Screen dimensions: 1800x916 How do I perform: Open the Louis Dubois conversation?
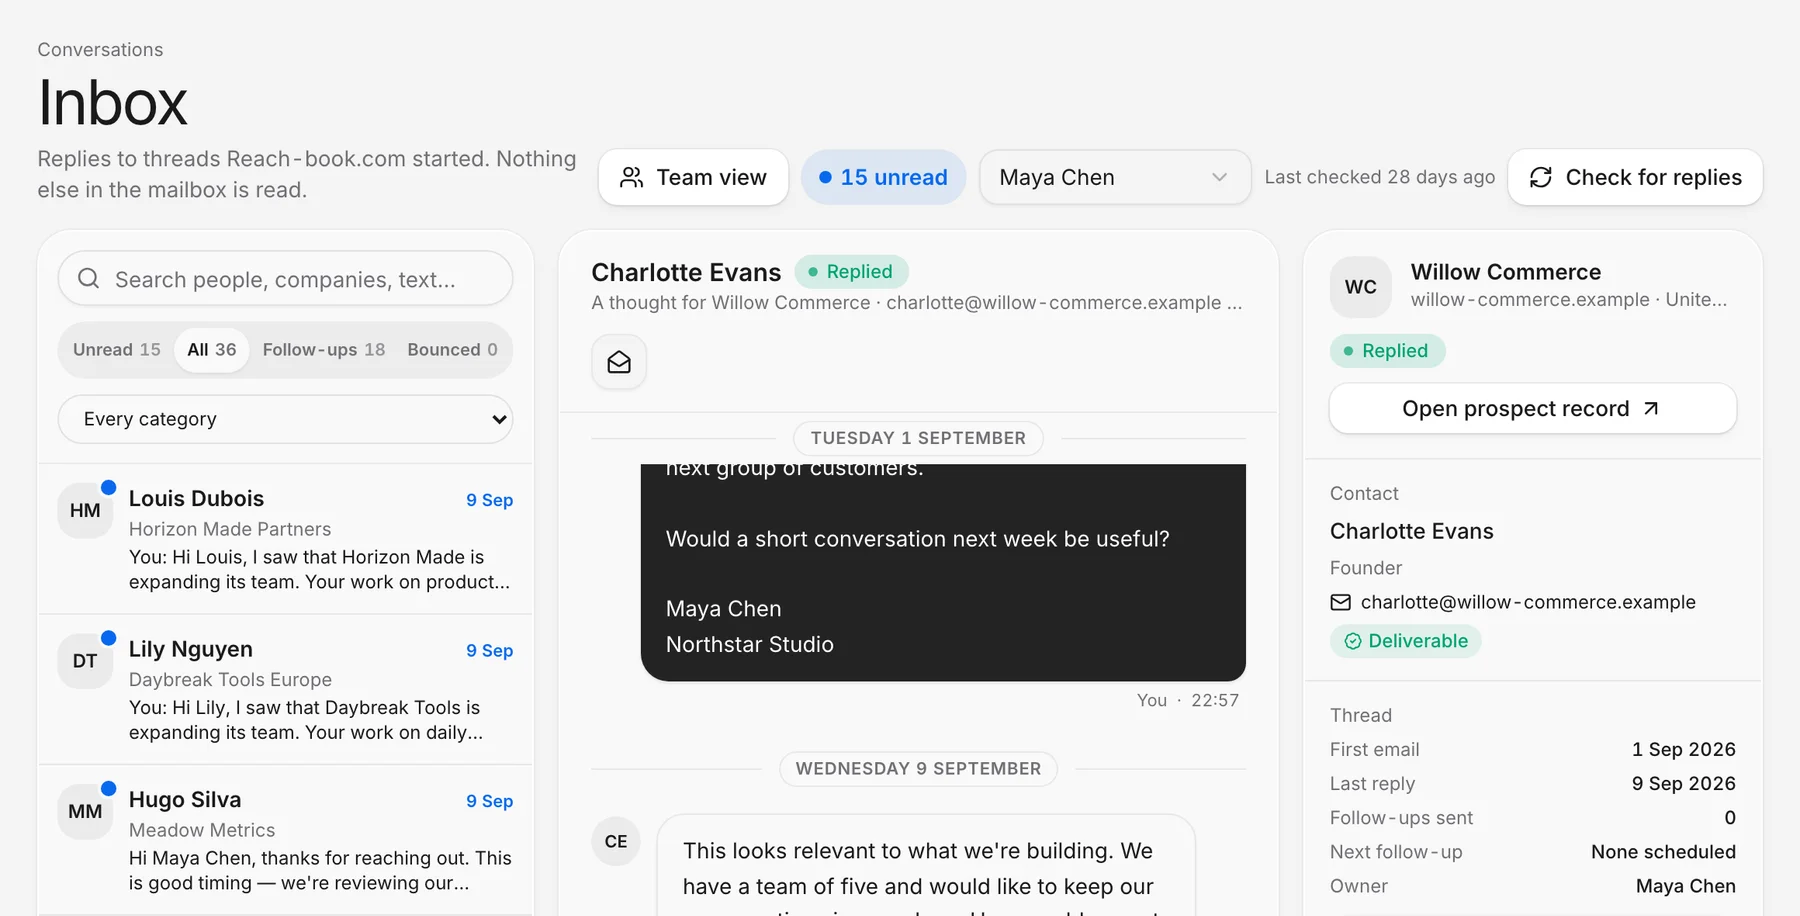tap(285, 539)
